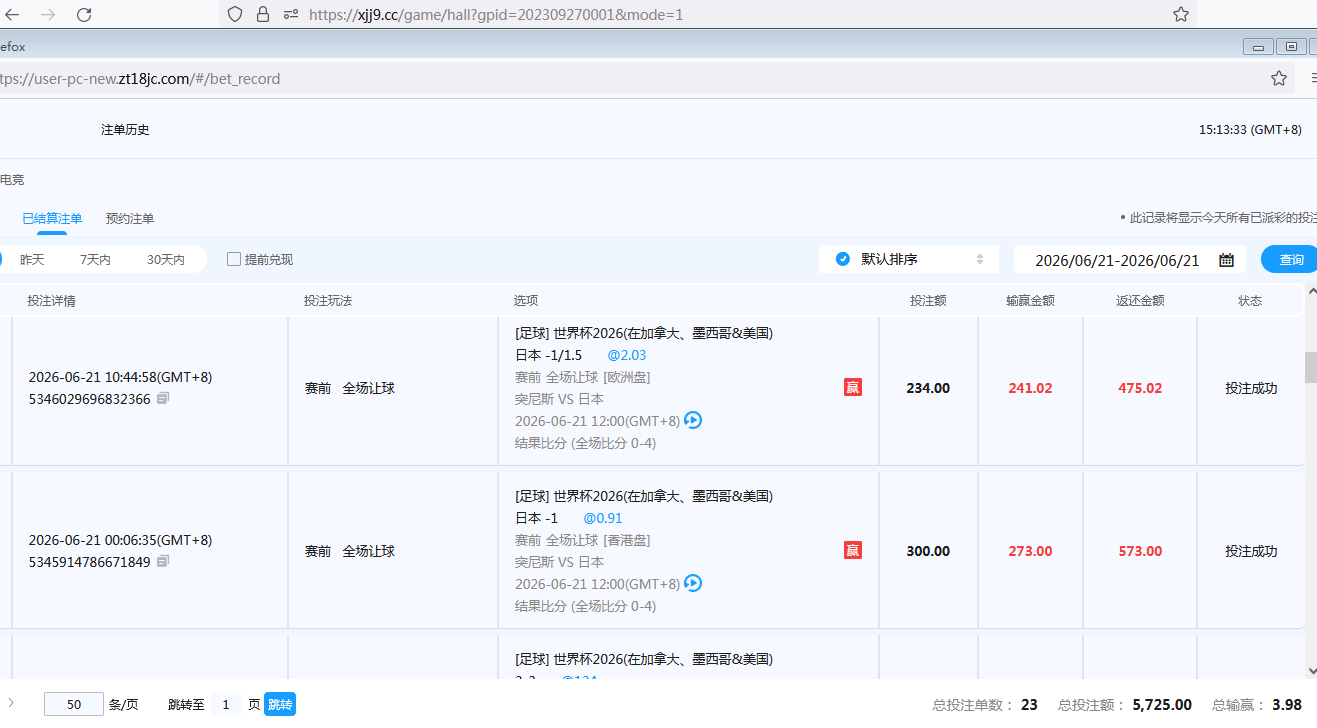Image resolution: width=1317 pixels, height=728 pixels.
Task: Filter records by 昨天
Action: point(32,260)
